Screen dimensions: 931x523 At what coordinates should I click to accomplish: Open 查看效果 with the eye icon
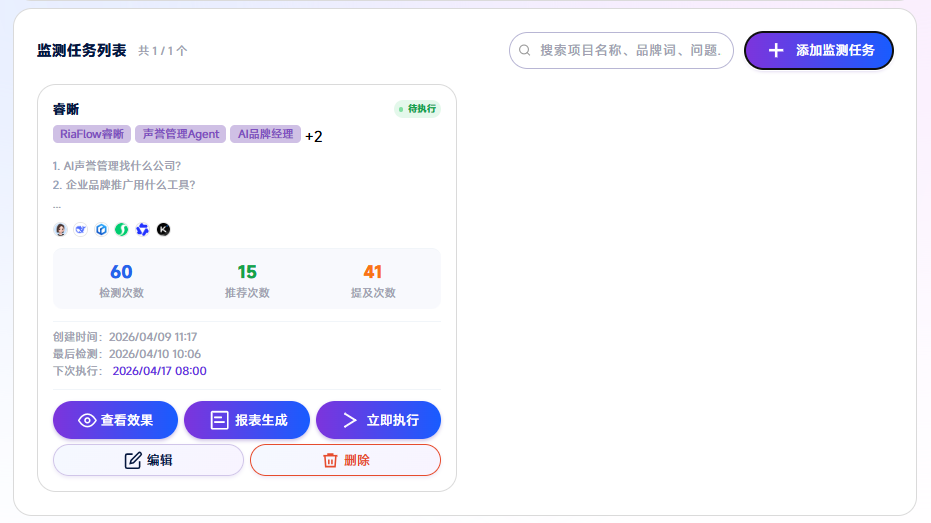(x=115, y=420)
